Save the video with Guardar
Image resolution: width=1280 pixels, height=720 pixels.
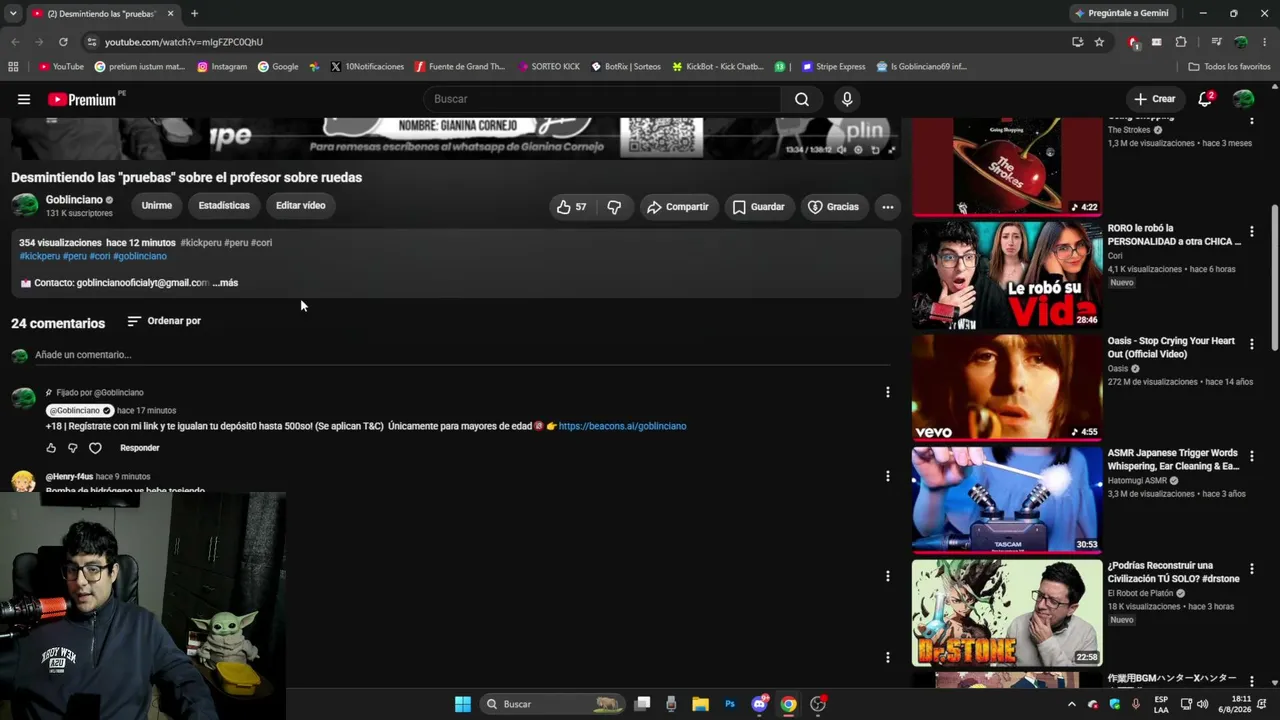pos(759,207)
